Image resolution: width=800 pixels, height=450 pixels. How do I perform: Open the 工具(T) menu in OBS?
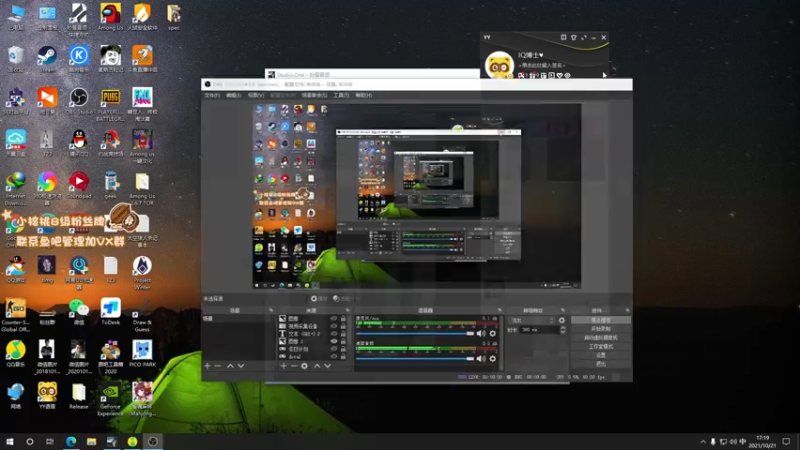click(341, 95)
